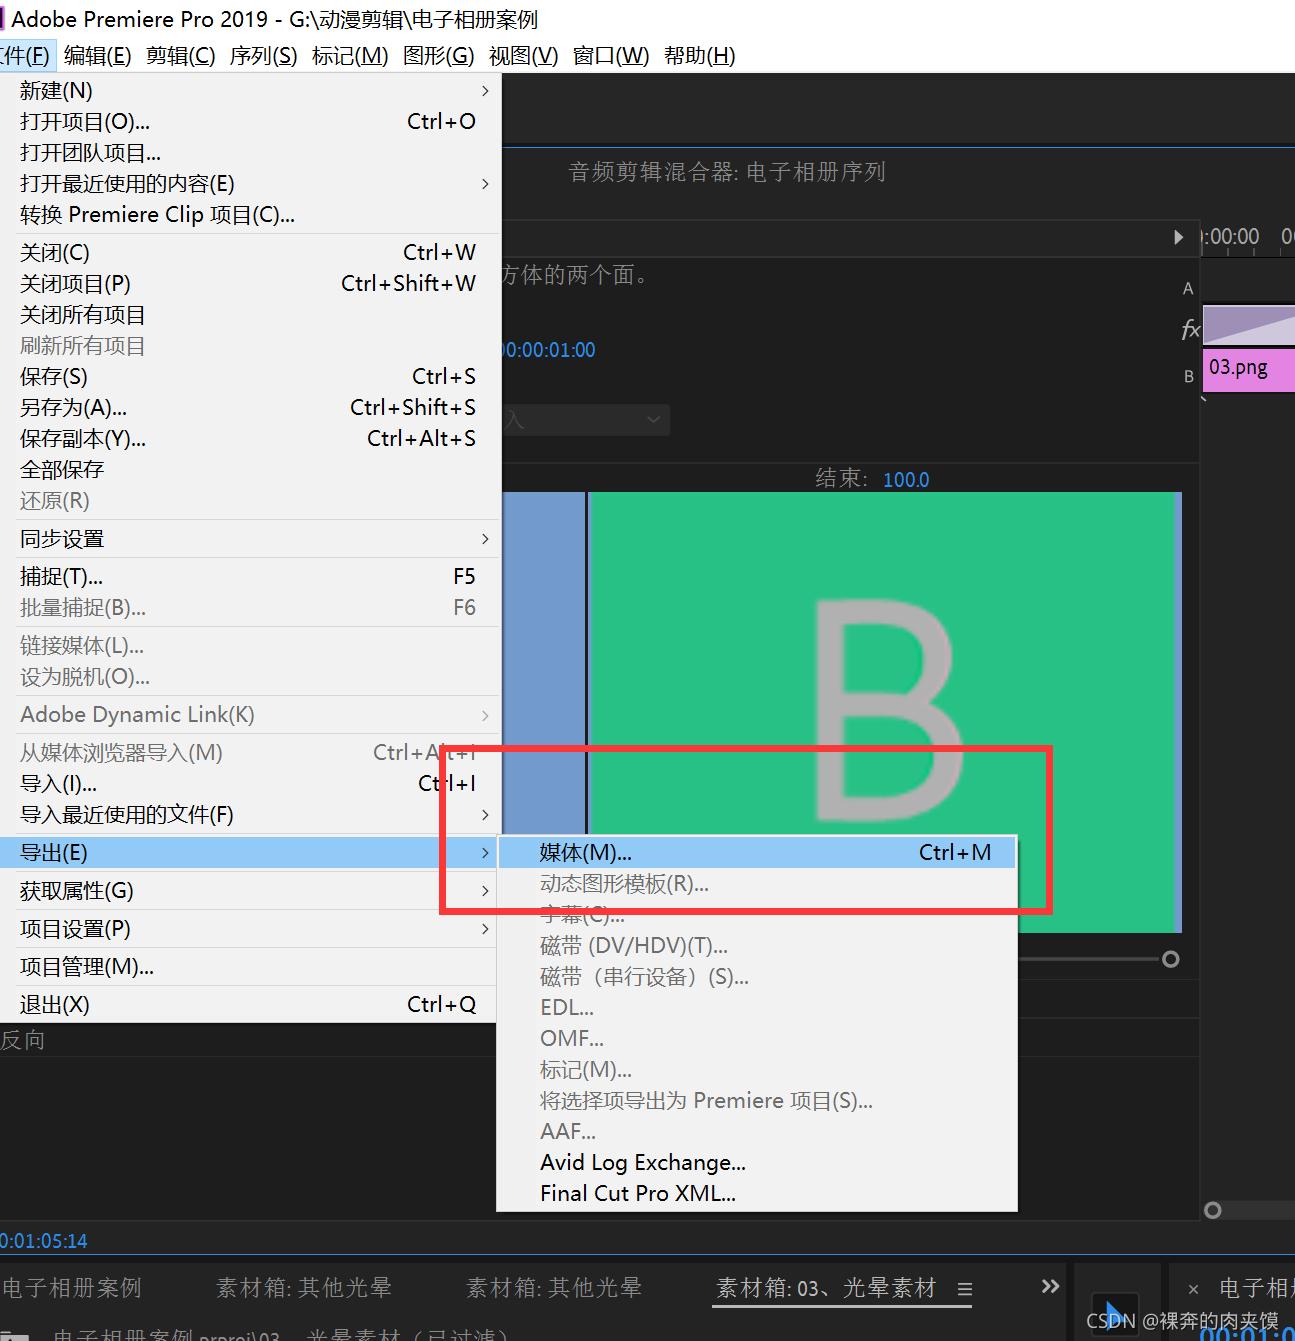This screenshot has width=1295, height=1341.
Task: Select the 素材箱: 03、光晕素材 tab
Action: click(826, 1288)
